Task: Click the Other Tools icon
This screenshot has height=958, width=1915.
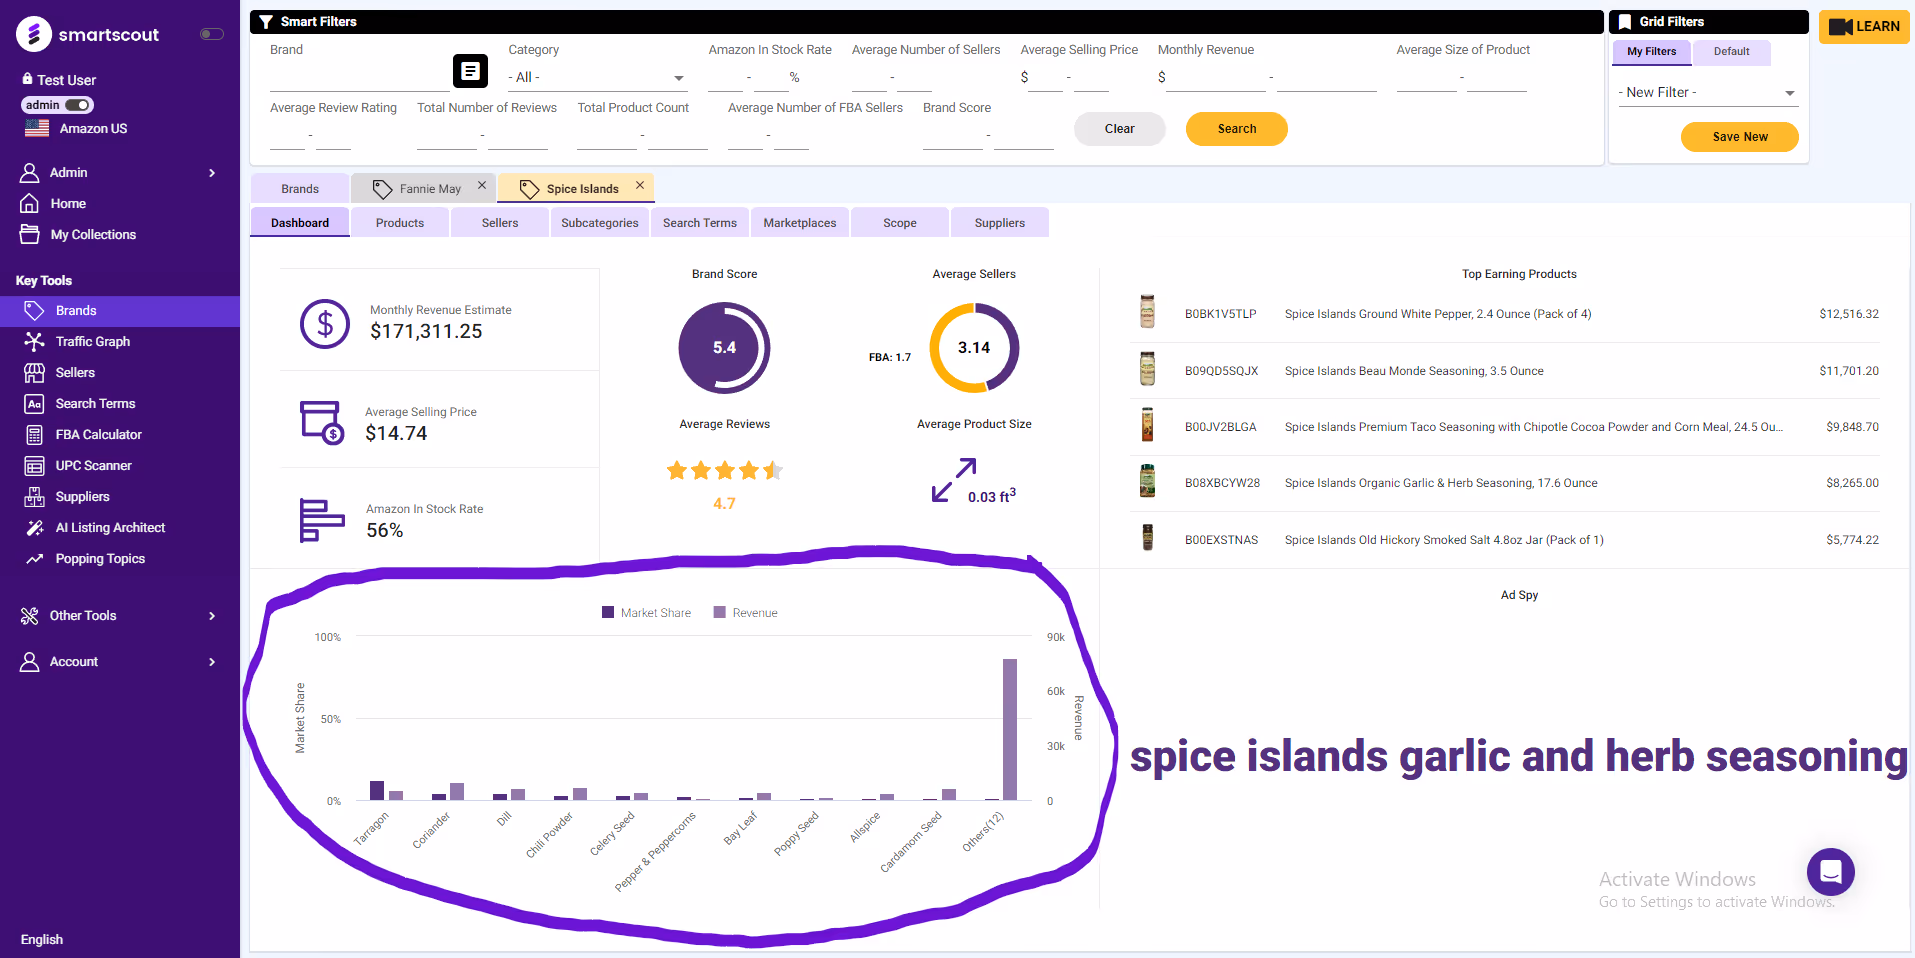Action: click(30, 616)
